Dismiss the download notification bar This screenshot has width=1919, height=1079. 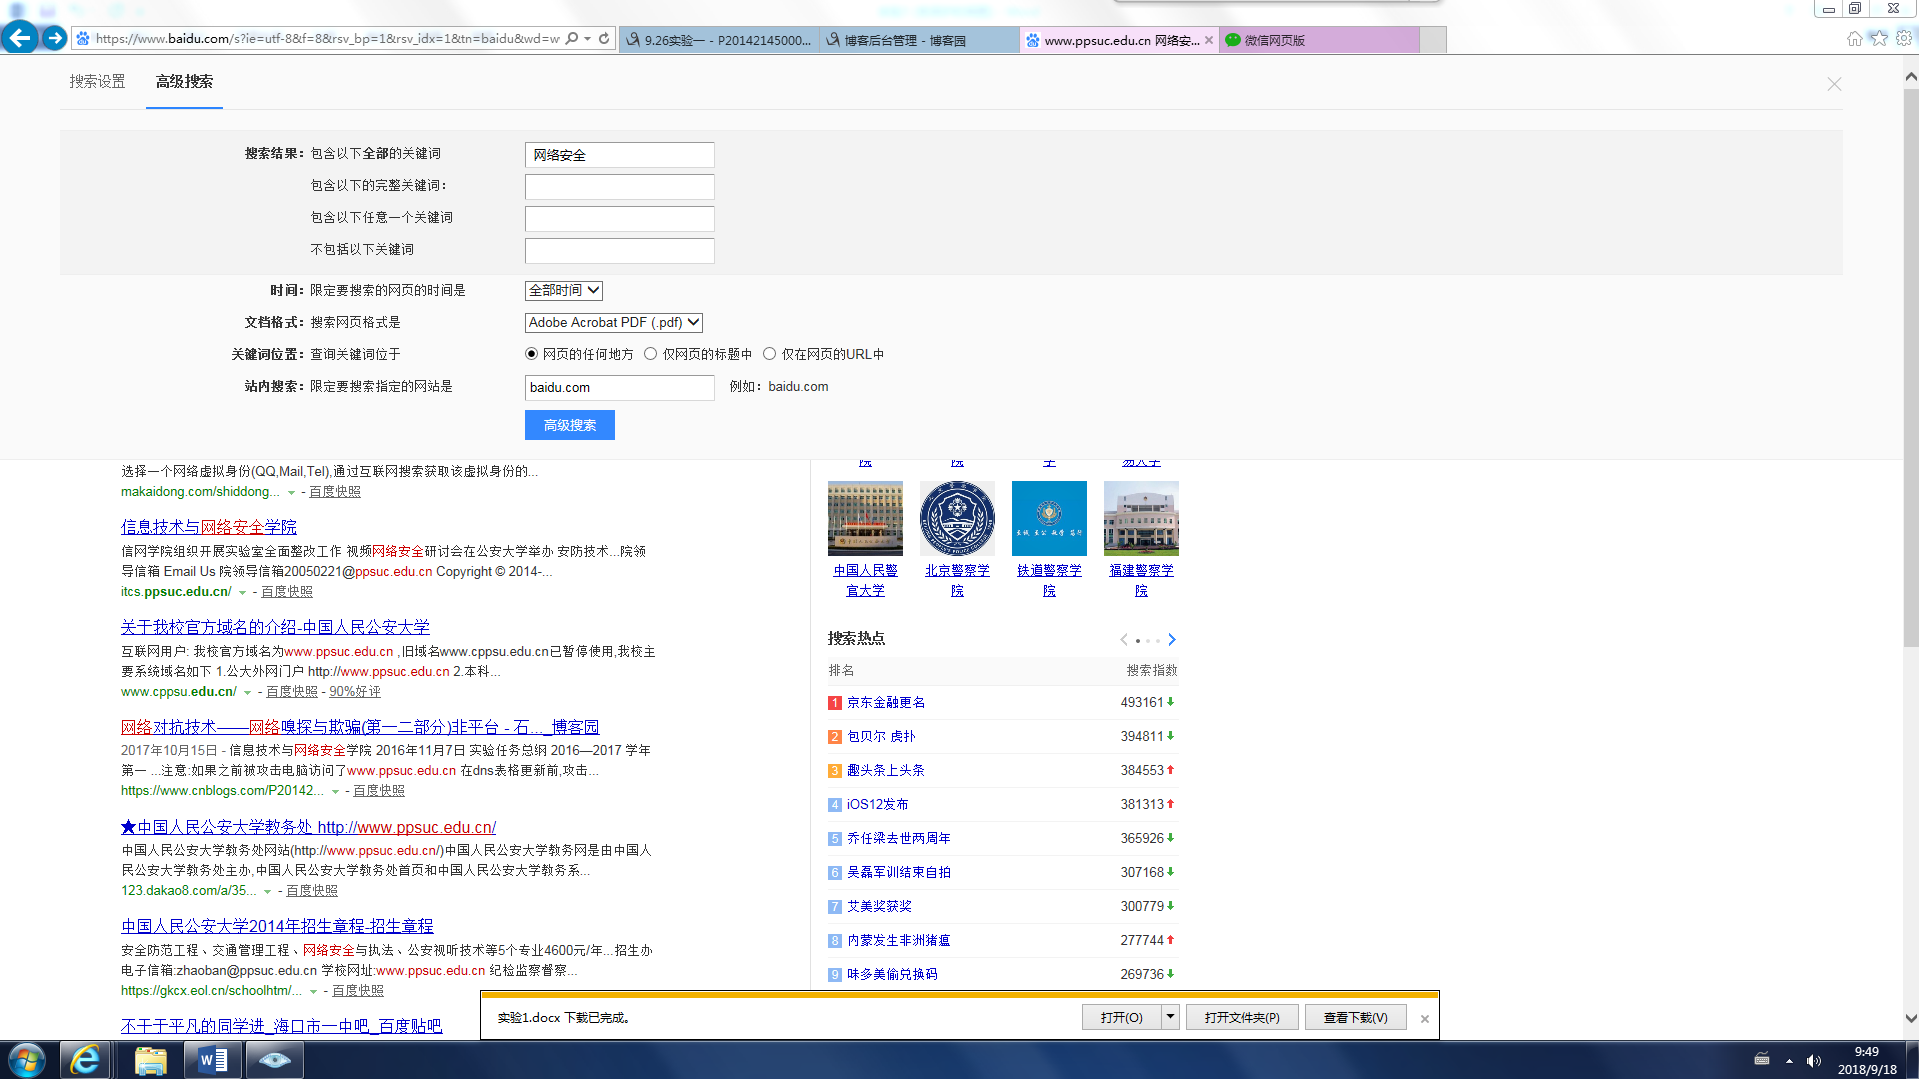1425,1019
